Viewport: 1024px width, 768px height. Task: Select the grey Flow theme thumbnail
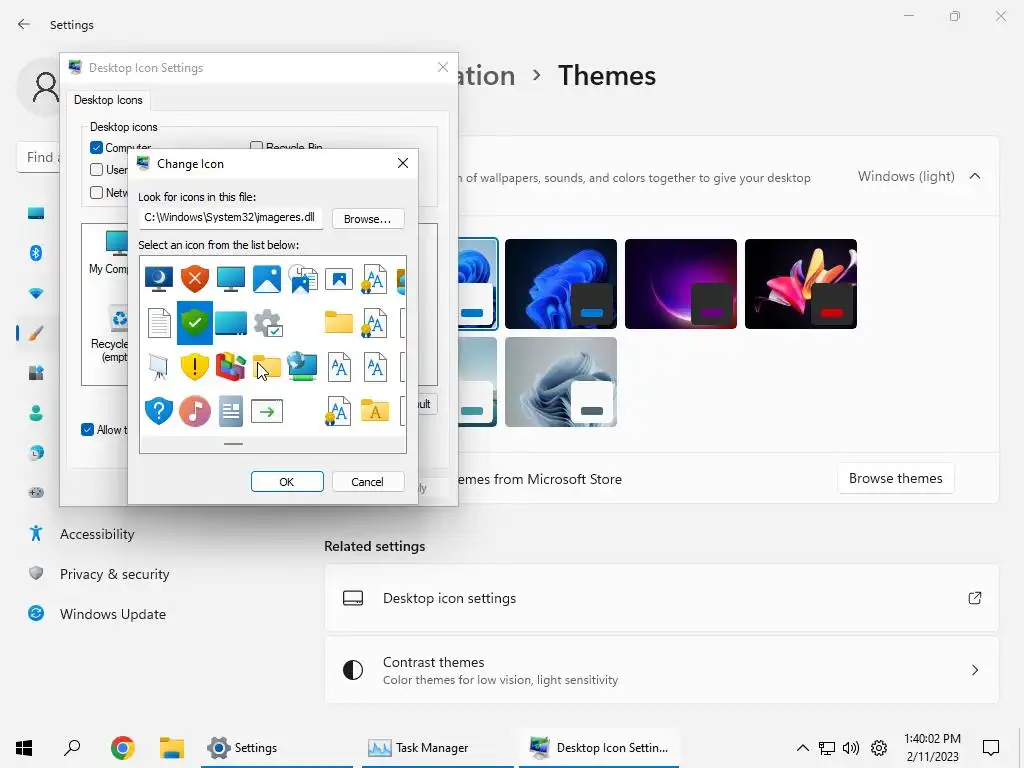(x=561, y=382)
